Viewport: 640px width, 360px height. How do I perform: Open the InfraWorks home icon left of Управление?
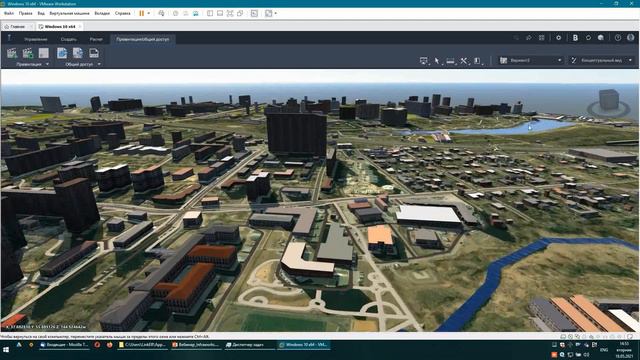pos(9,38)
